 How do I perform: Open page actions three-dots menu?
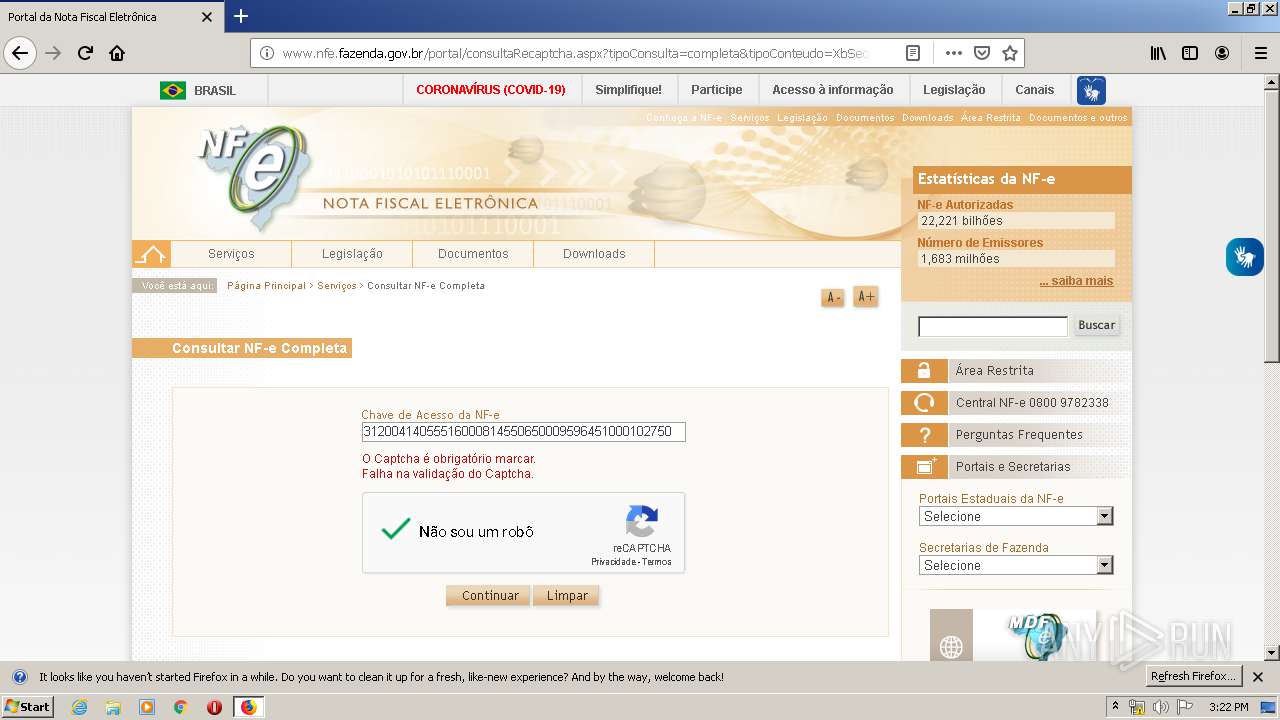pyautogui.click(x=954, y=53)
